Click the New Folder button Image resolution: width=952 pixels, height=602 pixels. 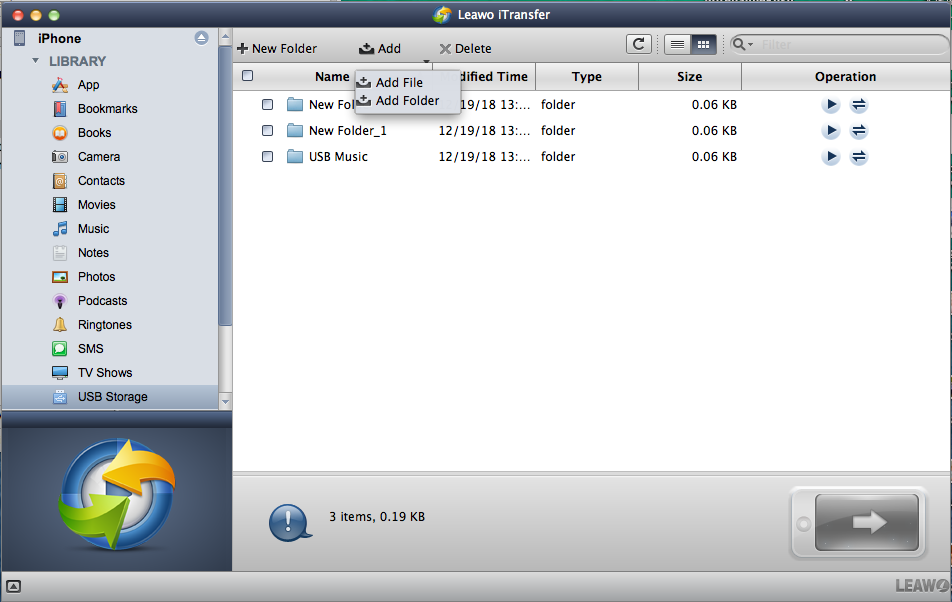coord(277,48)
